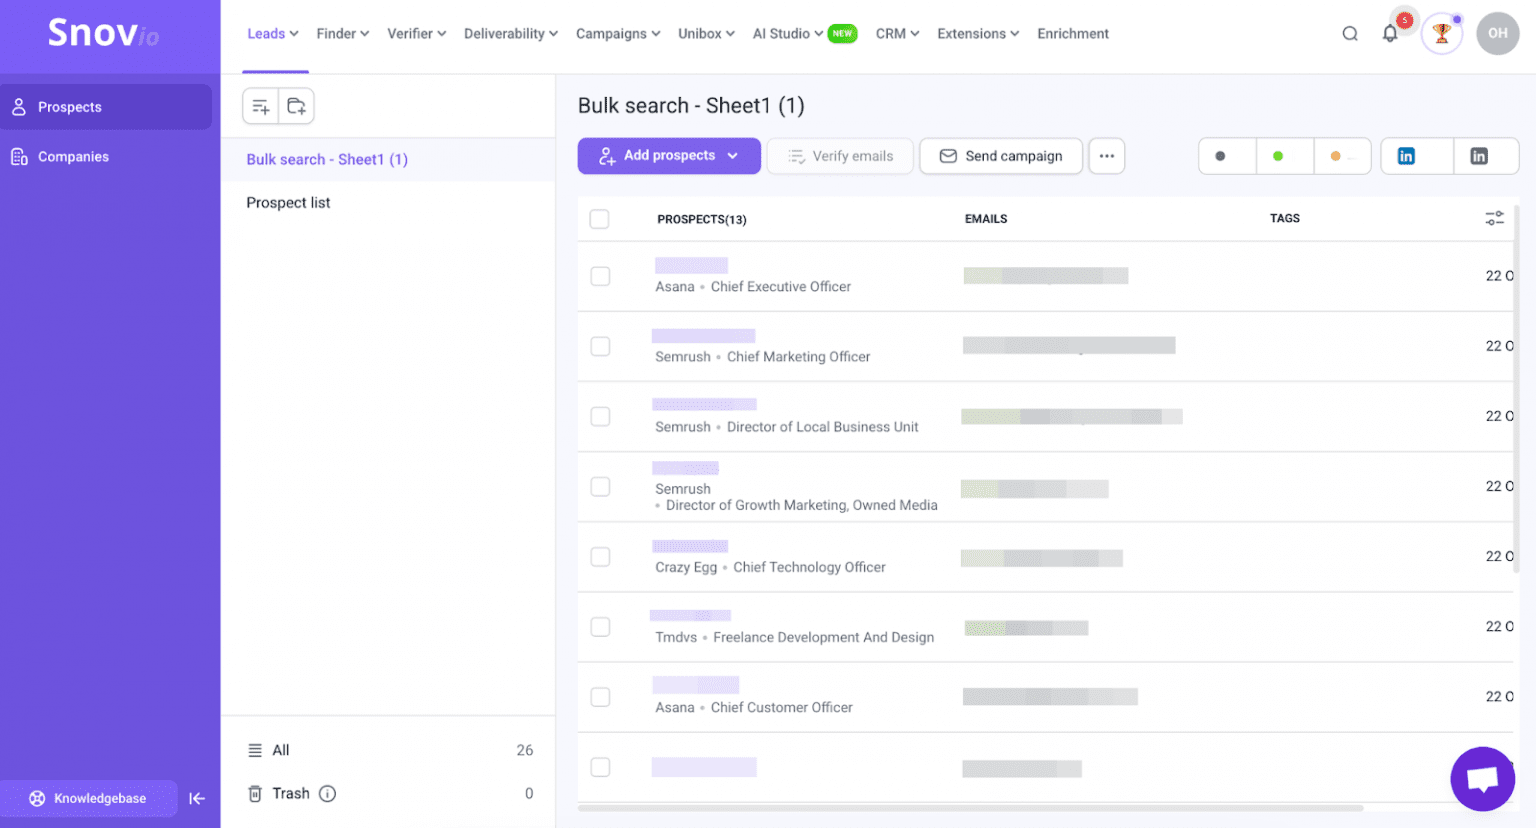Open the more options ellipsis button
This screenshot has height=828, width=1536.
pos(1106,156)
